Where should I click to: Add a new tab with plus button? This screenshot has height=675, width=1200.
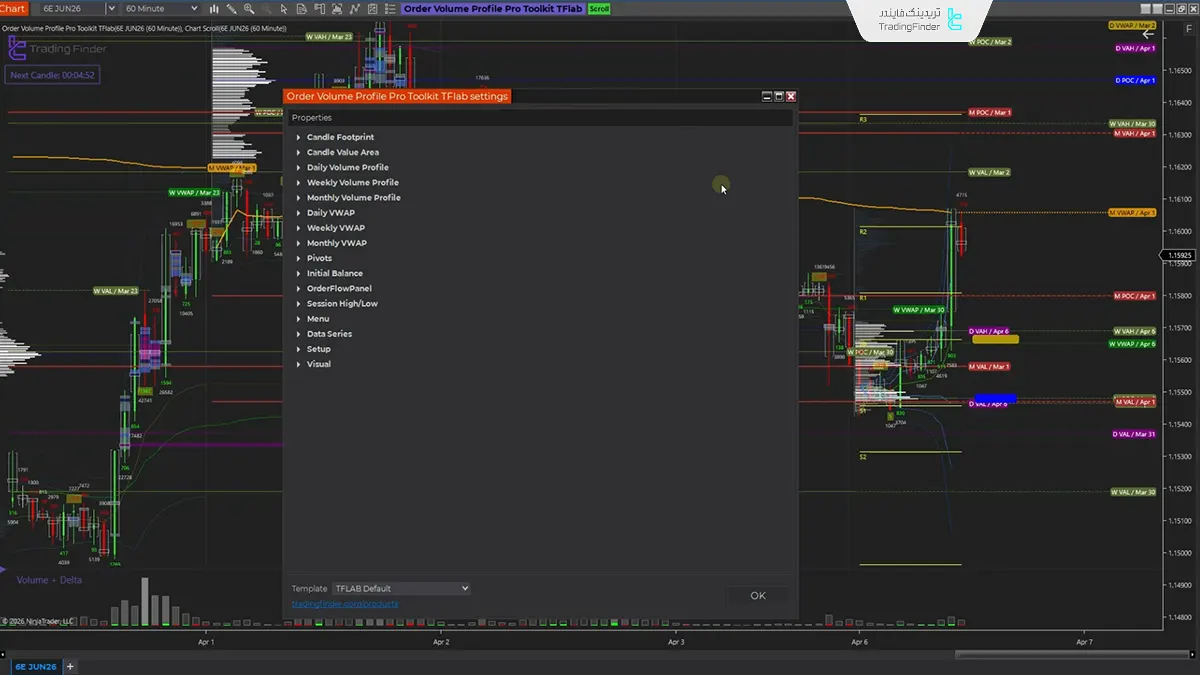tap(70, 666)
